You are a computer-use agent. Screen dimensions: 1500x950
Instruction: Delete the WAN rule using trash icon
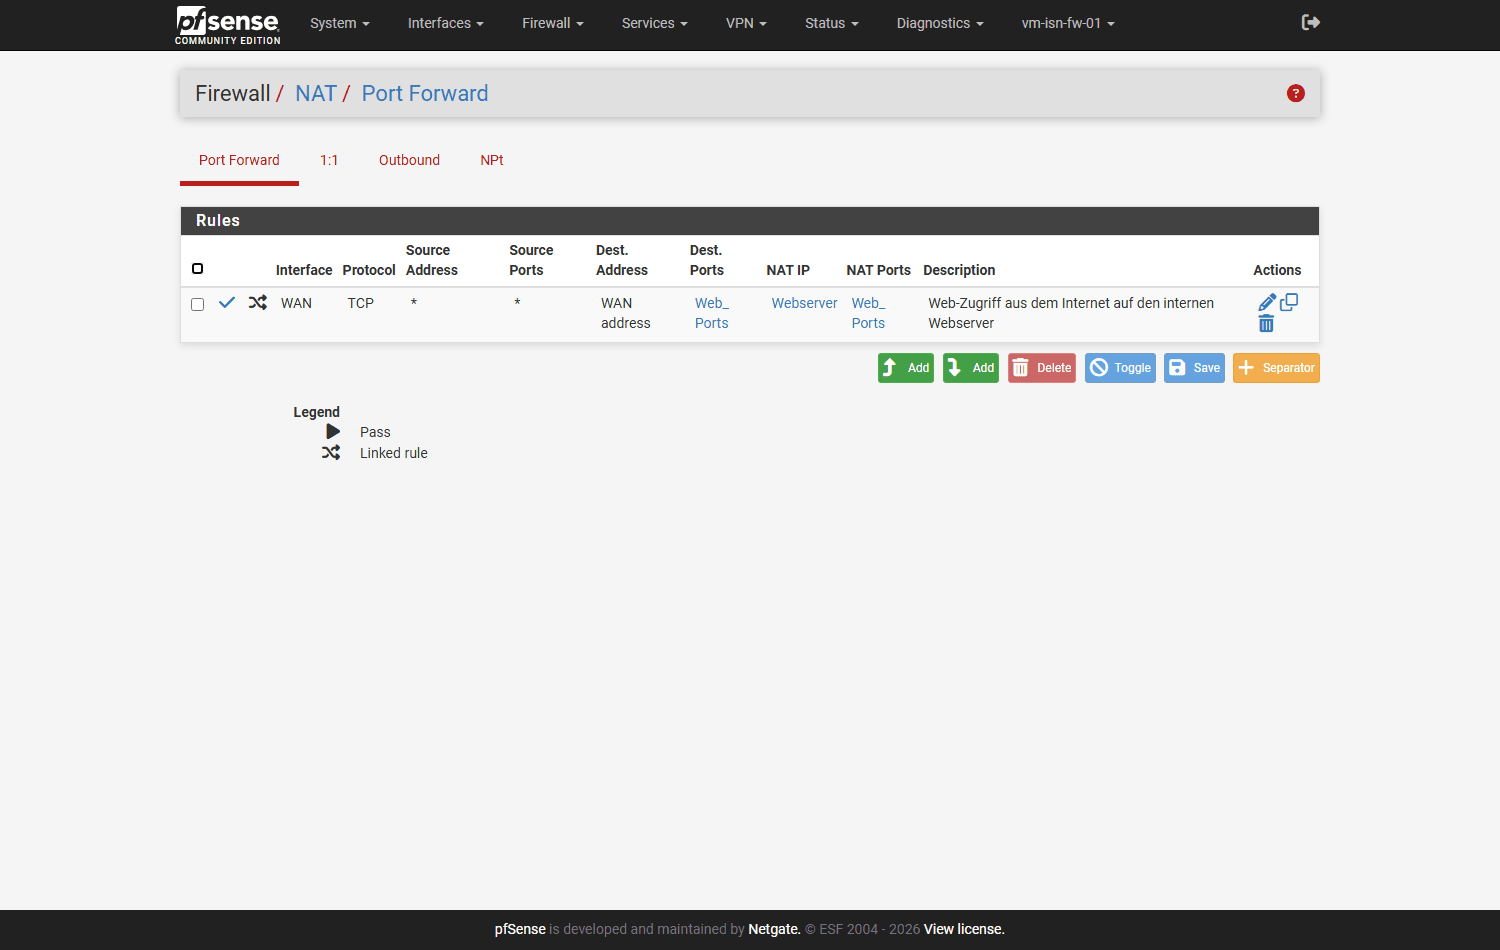pyautogui.click(x=1266, y=324)
